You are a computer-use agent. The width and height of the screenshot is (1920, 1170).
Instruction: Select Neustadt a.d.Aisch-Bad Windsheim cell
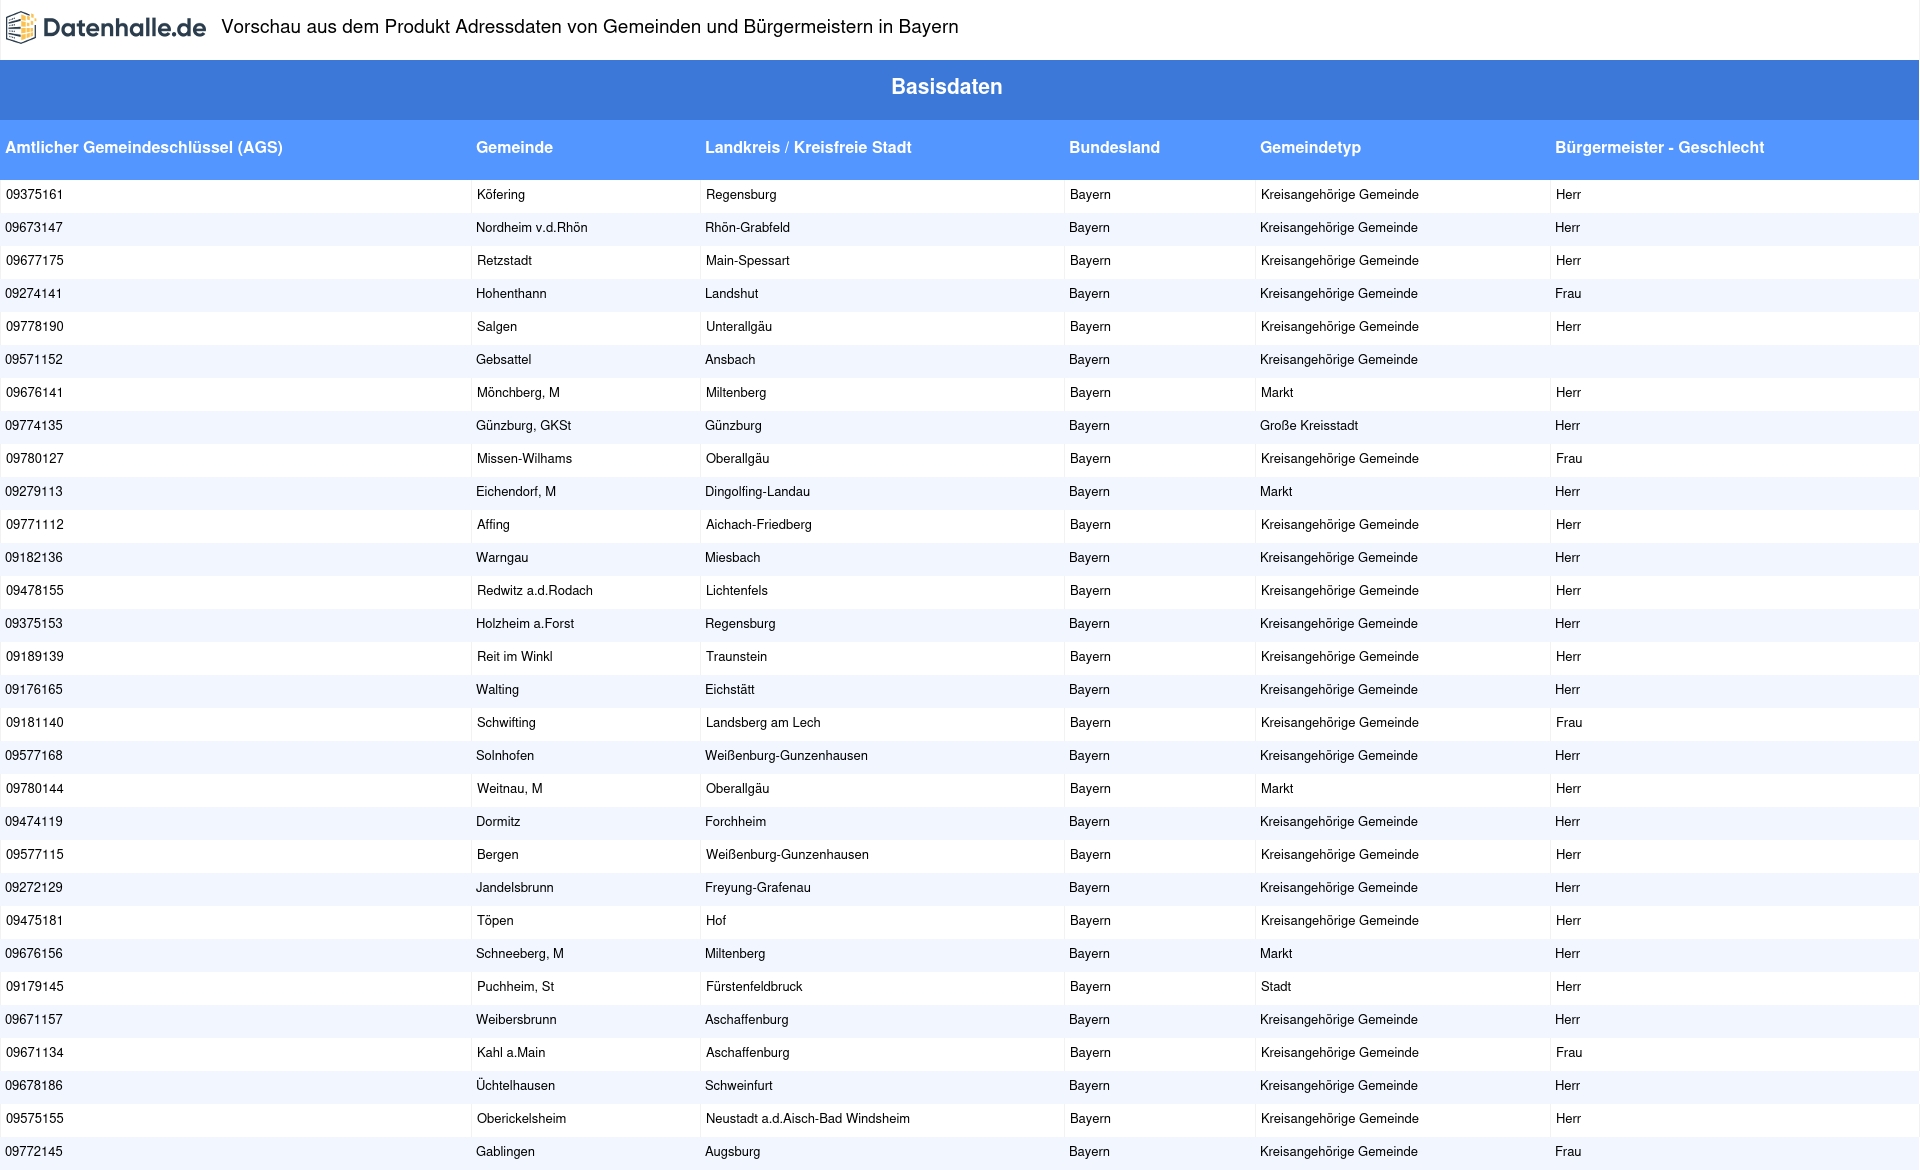pyautogui.click(x=808, y=1119)
